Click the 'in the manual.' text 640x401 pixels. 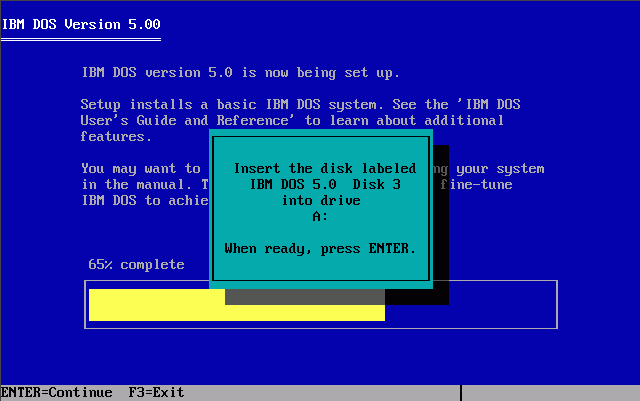click(136, 184)
